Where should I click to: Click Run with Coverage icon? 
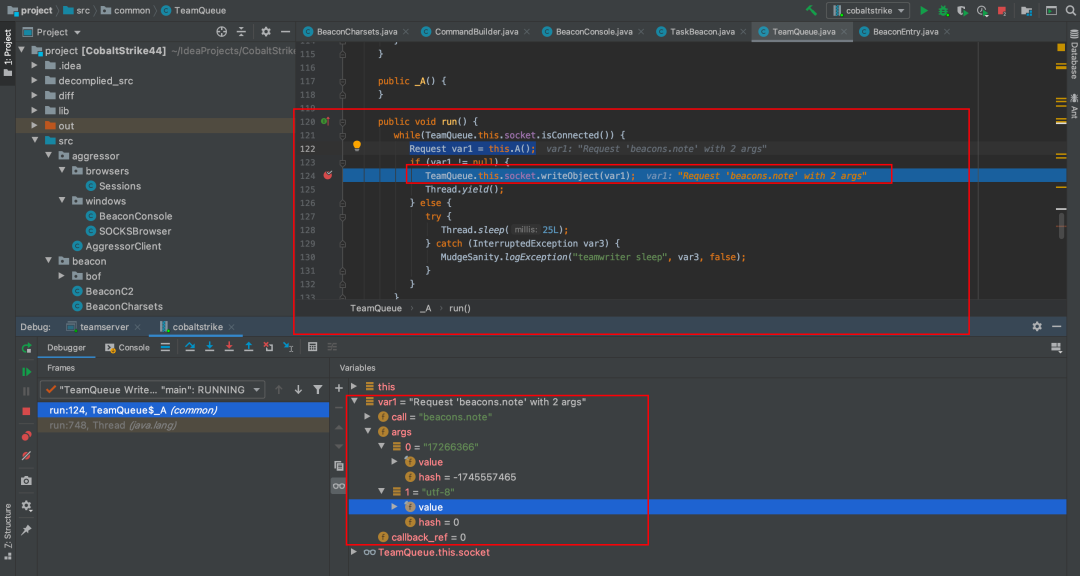(963, 10)
